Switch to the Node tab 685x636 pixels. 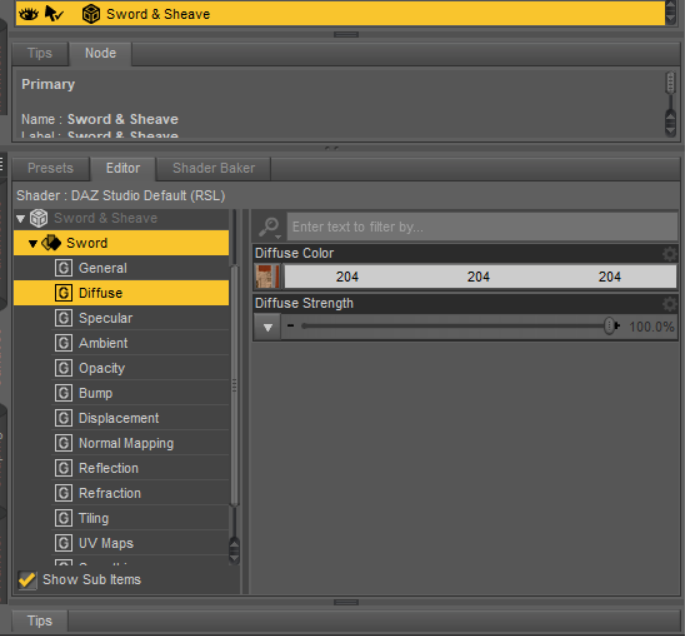tap(100, 54)
